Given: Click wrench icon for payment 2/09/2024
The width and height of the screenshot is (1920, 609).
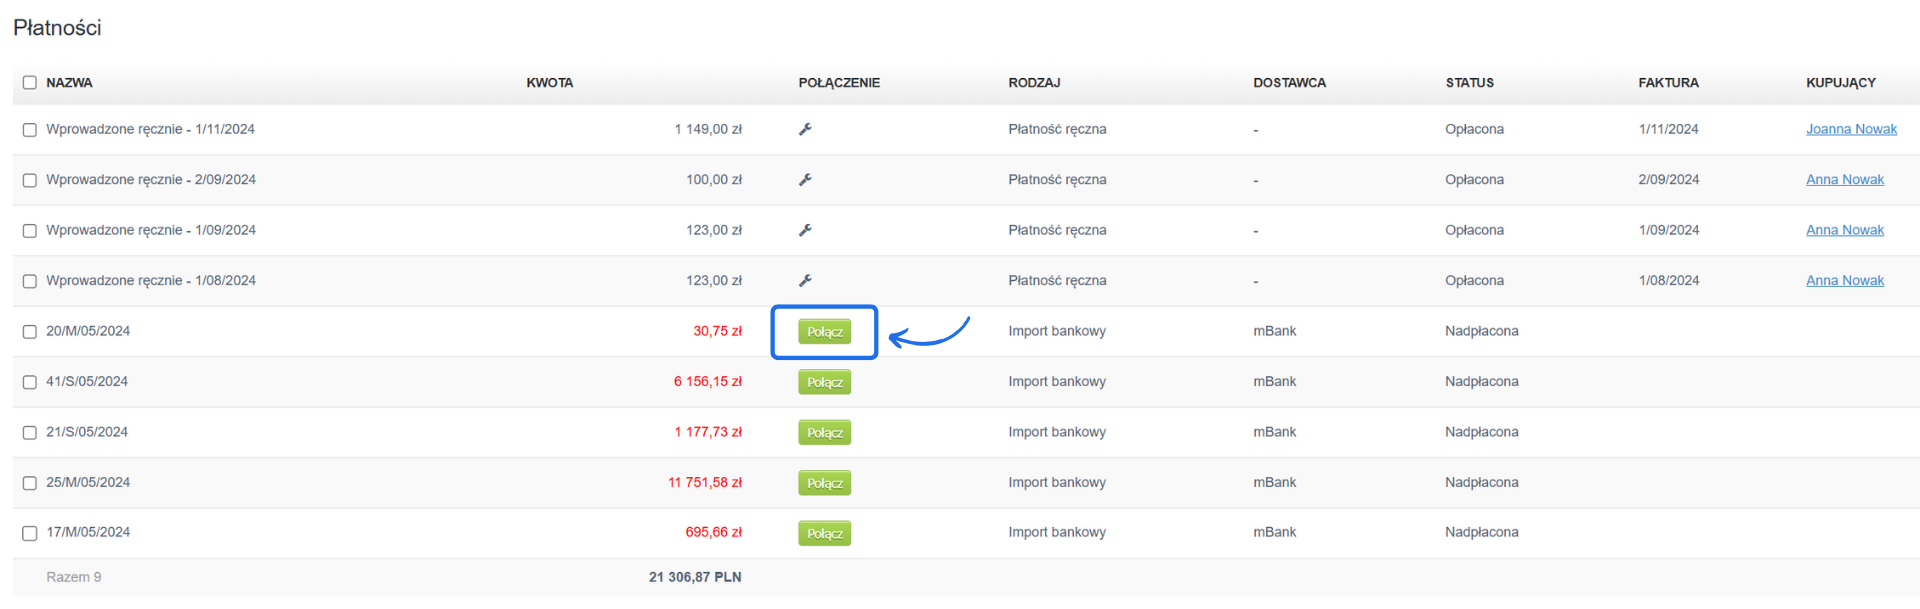Looking at the screenshot, I should (805, 180).
